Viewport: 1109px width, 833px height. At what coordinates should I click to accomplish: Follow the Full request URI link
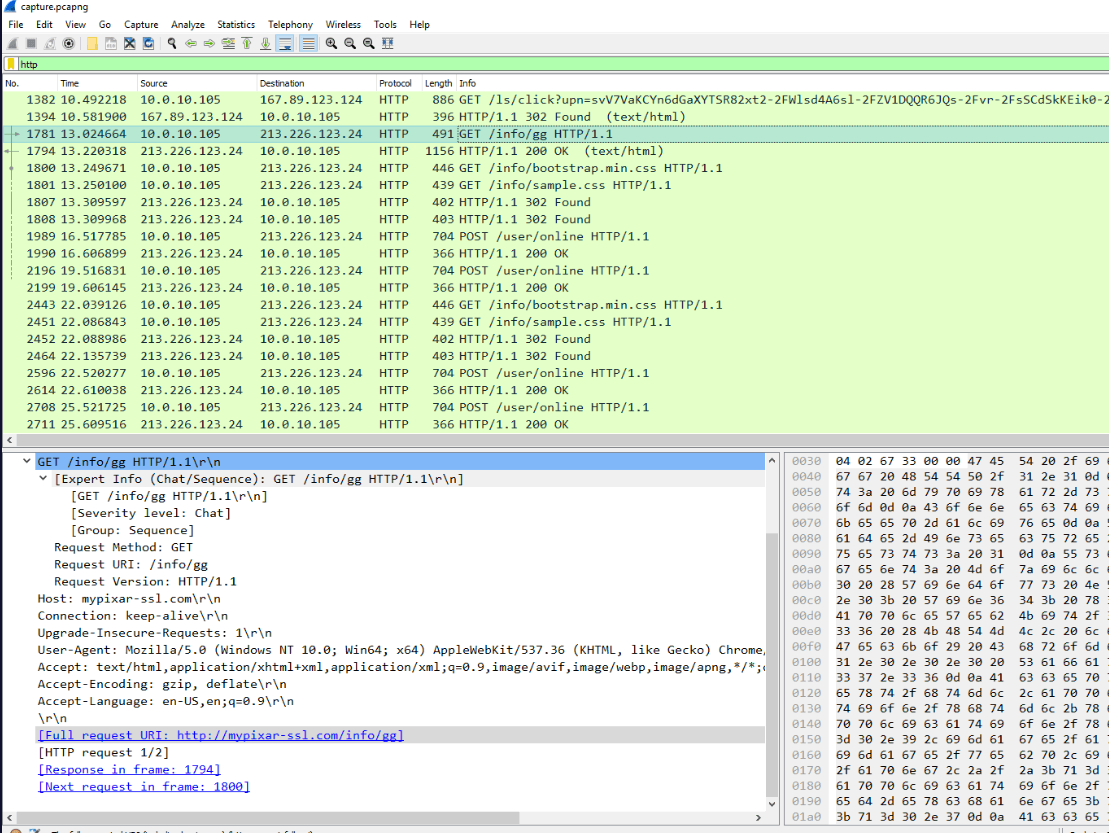[221, 735]
